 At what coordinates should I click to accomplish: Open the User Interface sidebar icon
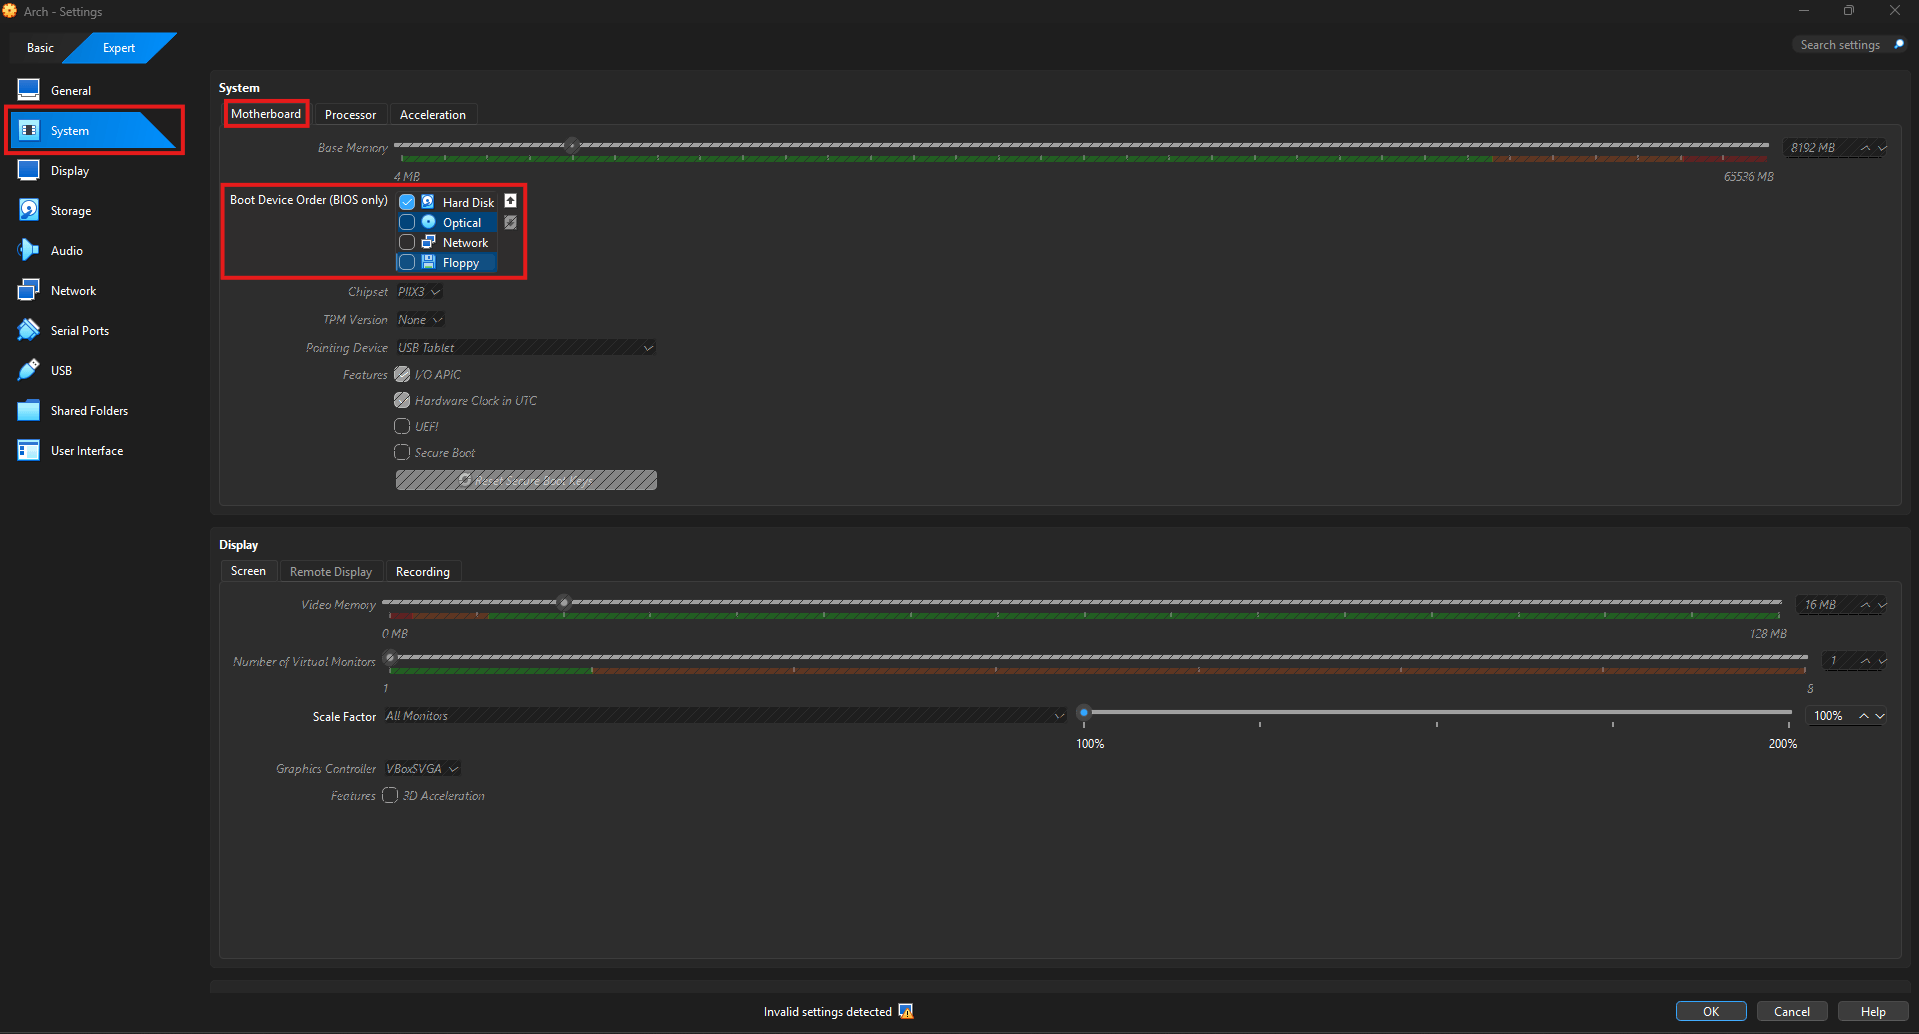click(x=29, y=450)
